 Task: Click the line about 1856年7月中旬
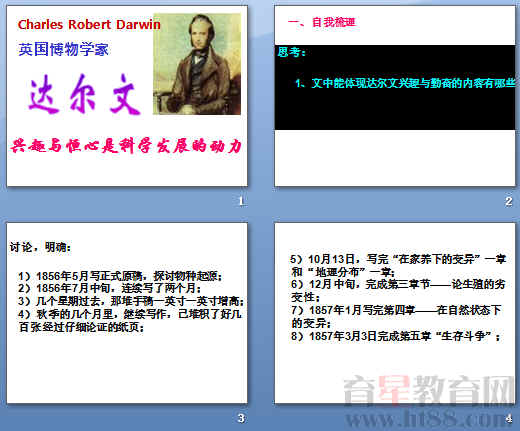click(110, 288)
